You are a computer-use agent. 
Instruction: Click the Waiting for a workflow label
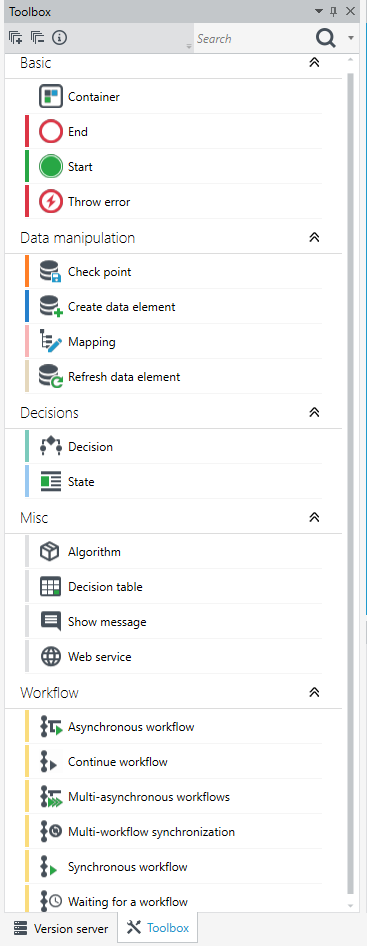[x=128, y=902]
